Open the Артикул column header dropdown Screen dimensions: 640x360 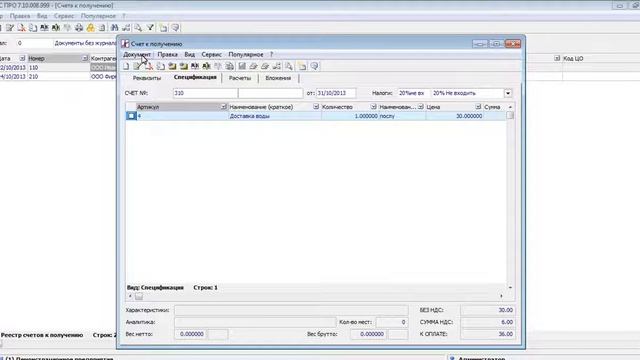click(224, 107)
